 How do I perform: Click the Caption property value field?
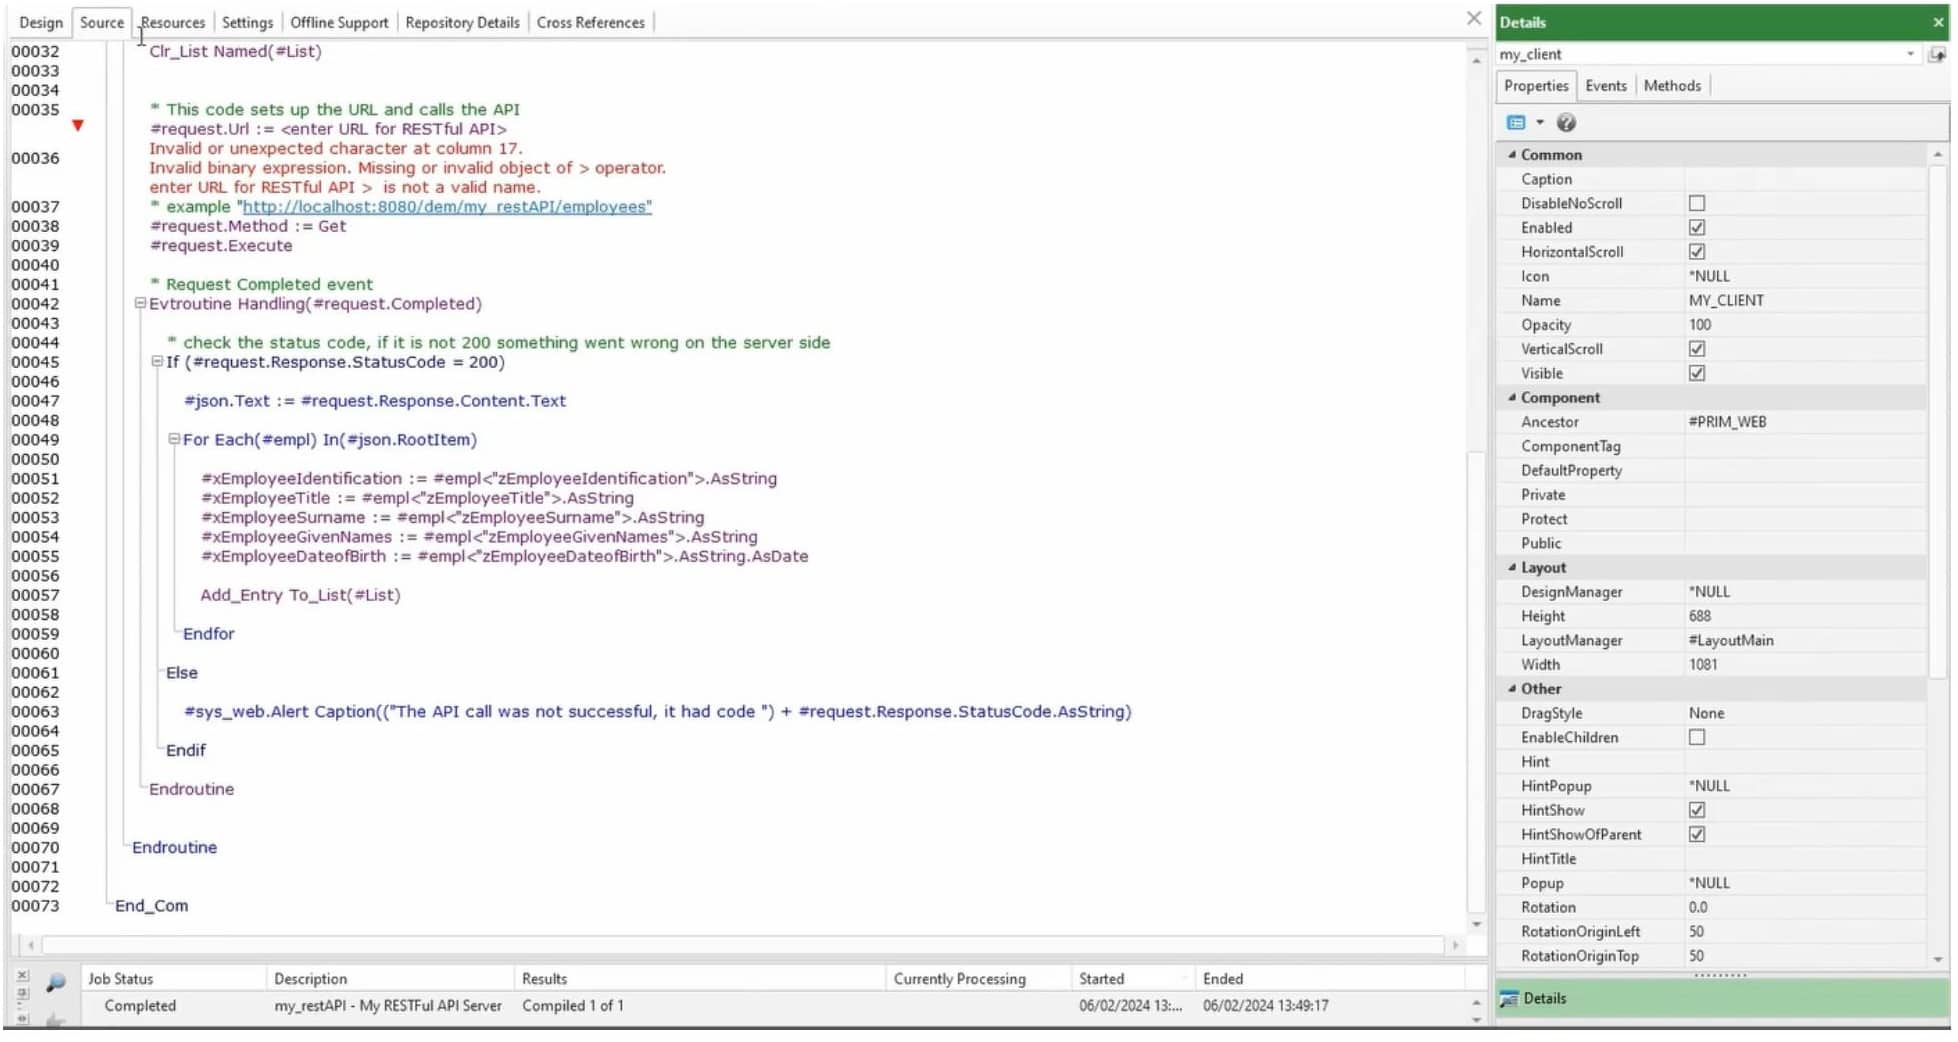point(1805,179)
